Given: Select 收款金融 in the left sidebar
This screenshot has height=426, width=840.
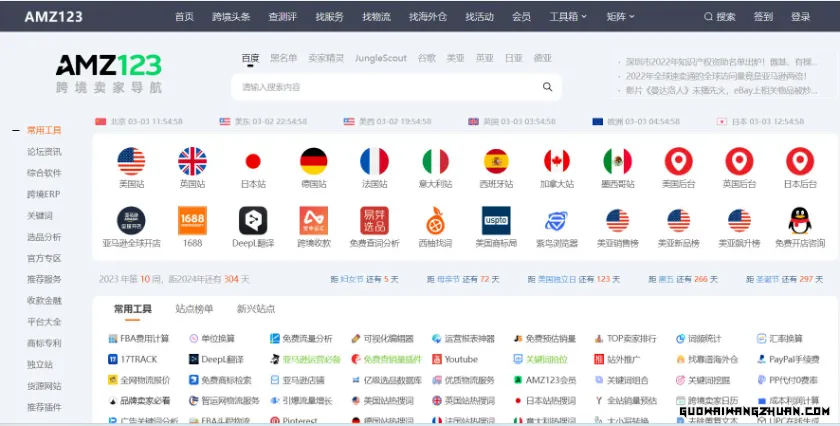Looking at the screenshot, I should [44, 301].
